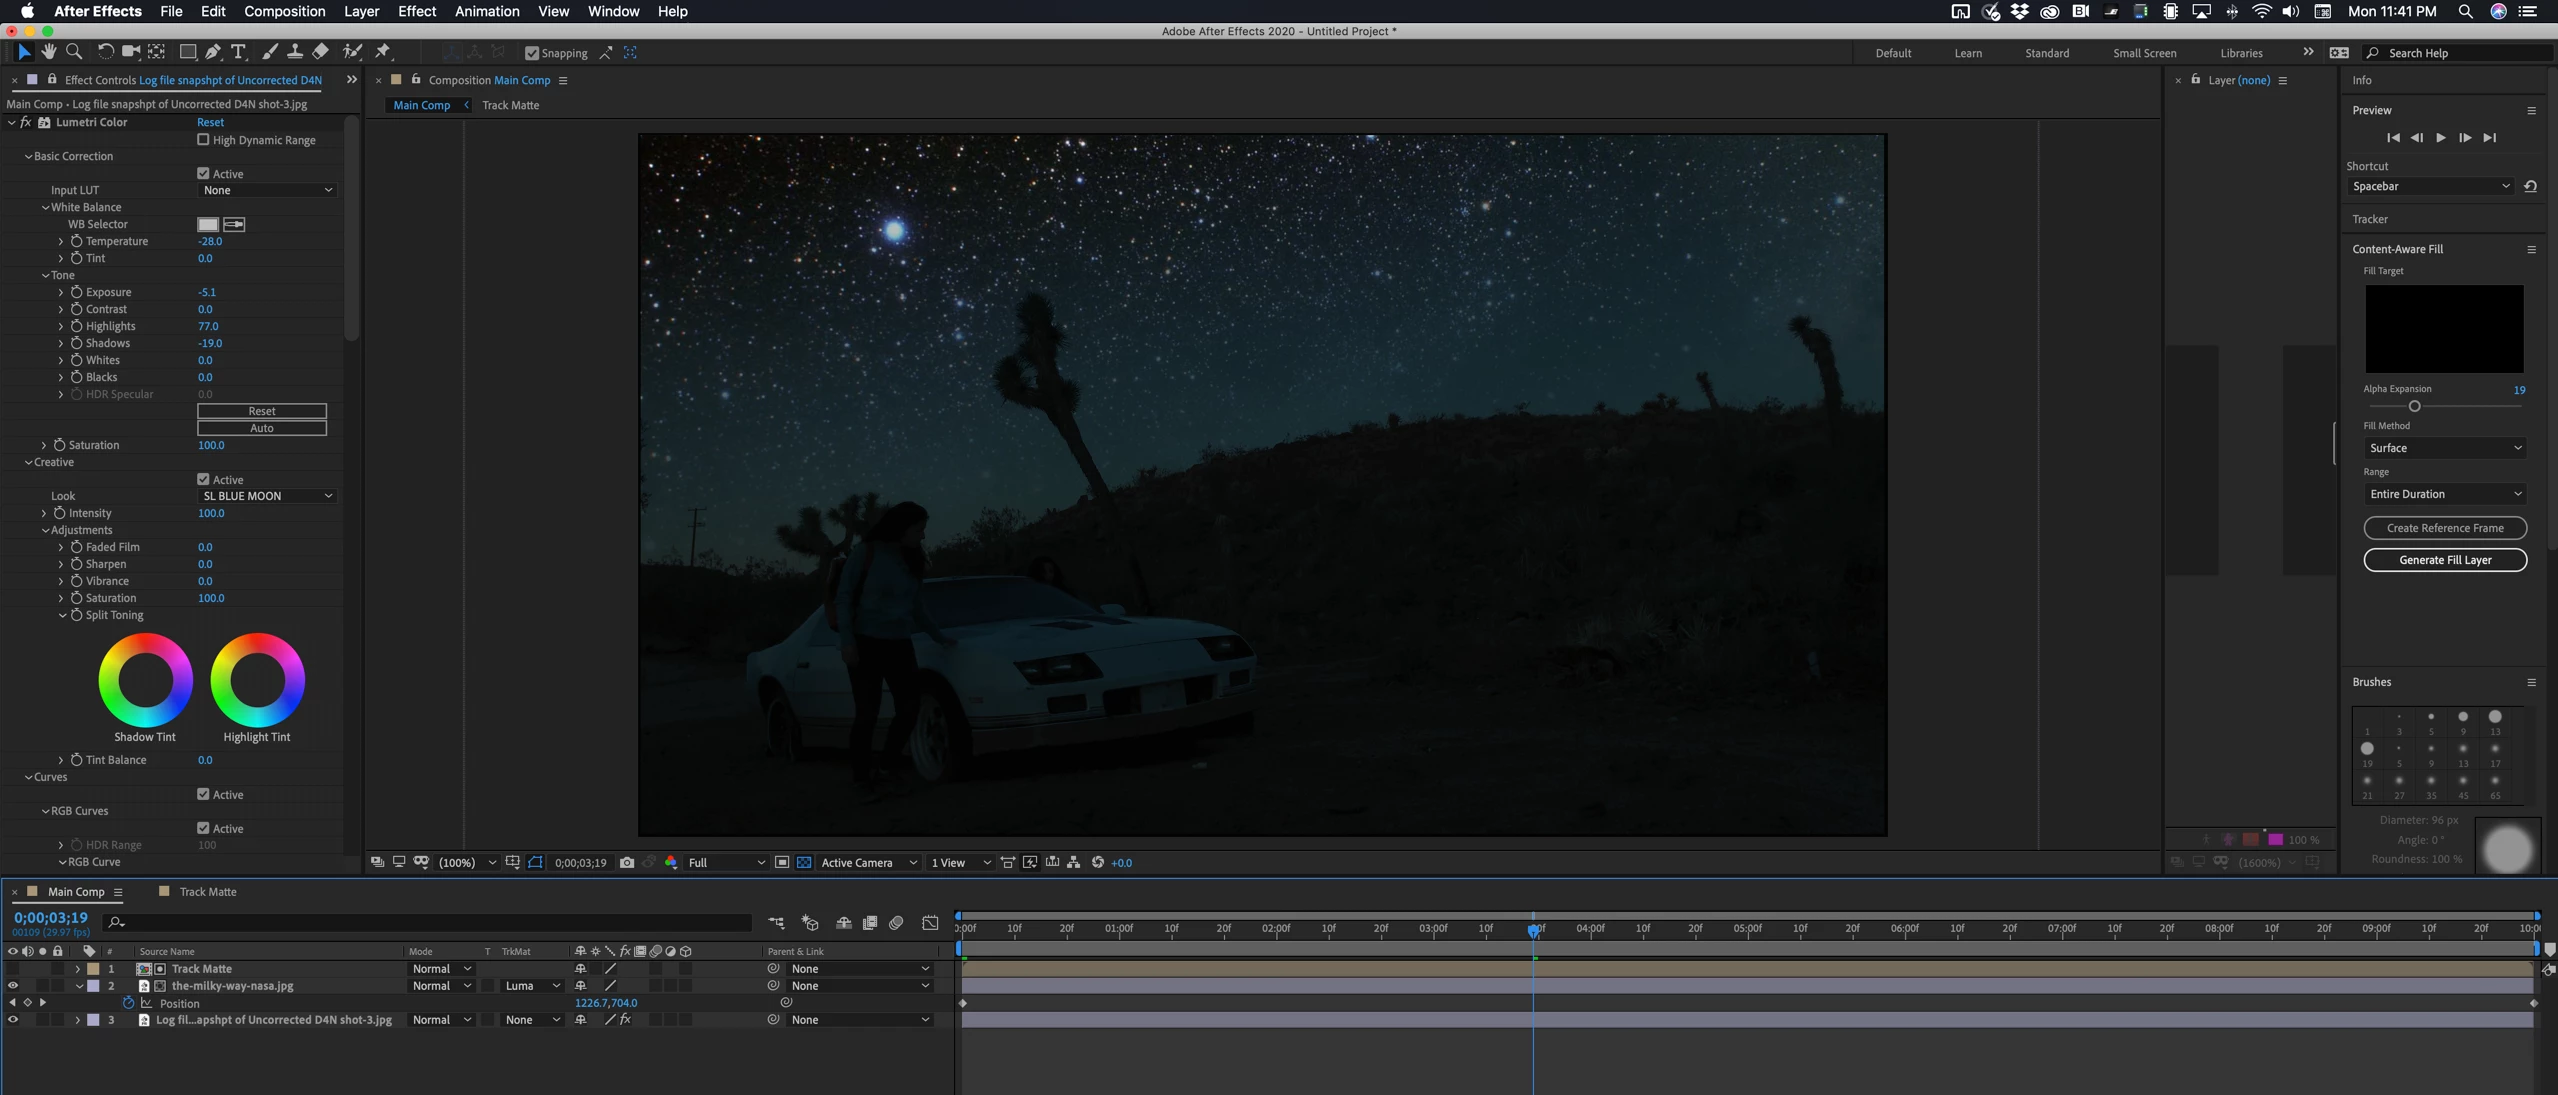This screenshot has height=1095, width=2558.
Task: Select the Eraser tool
Action: 321,52
